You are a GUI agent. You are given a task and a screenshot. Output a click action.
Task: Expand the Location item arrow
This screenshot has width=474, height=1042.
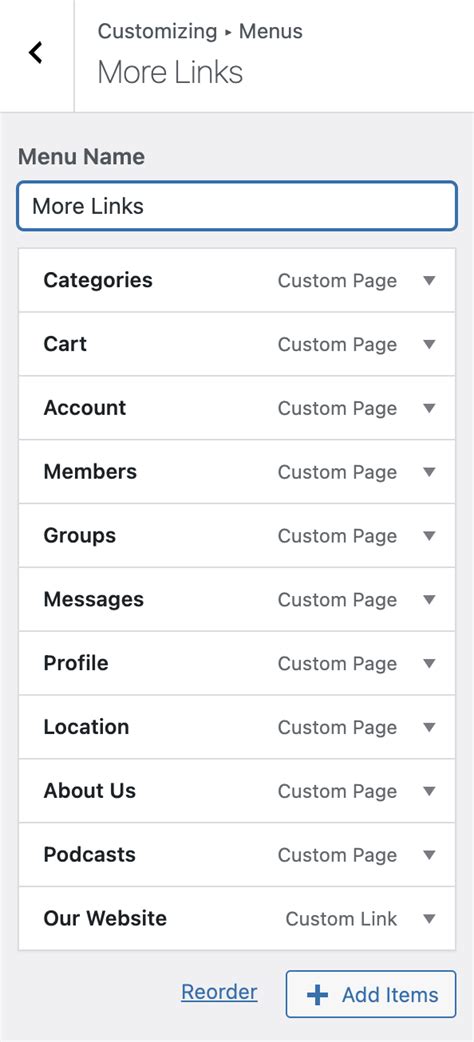(x=429, y=727)
